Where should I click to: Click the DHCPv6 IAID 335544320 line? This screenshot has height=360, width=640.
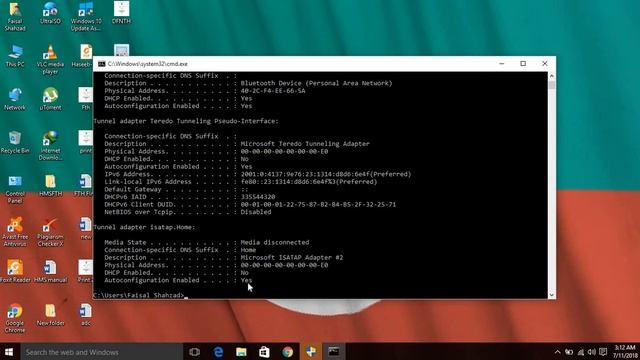pyautogui.click(x=190, y=197)
